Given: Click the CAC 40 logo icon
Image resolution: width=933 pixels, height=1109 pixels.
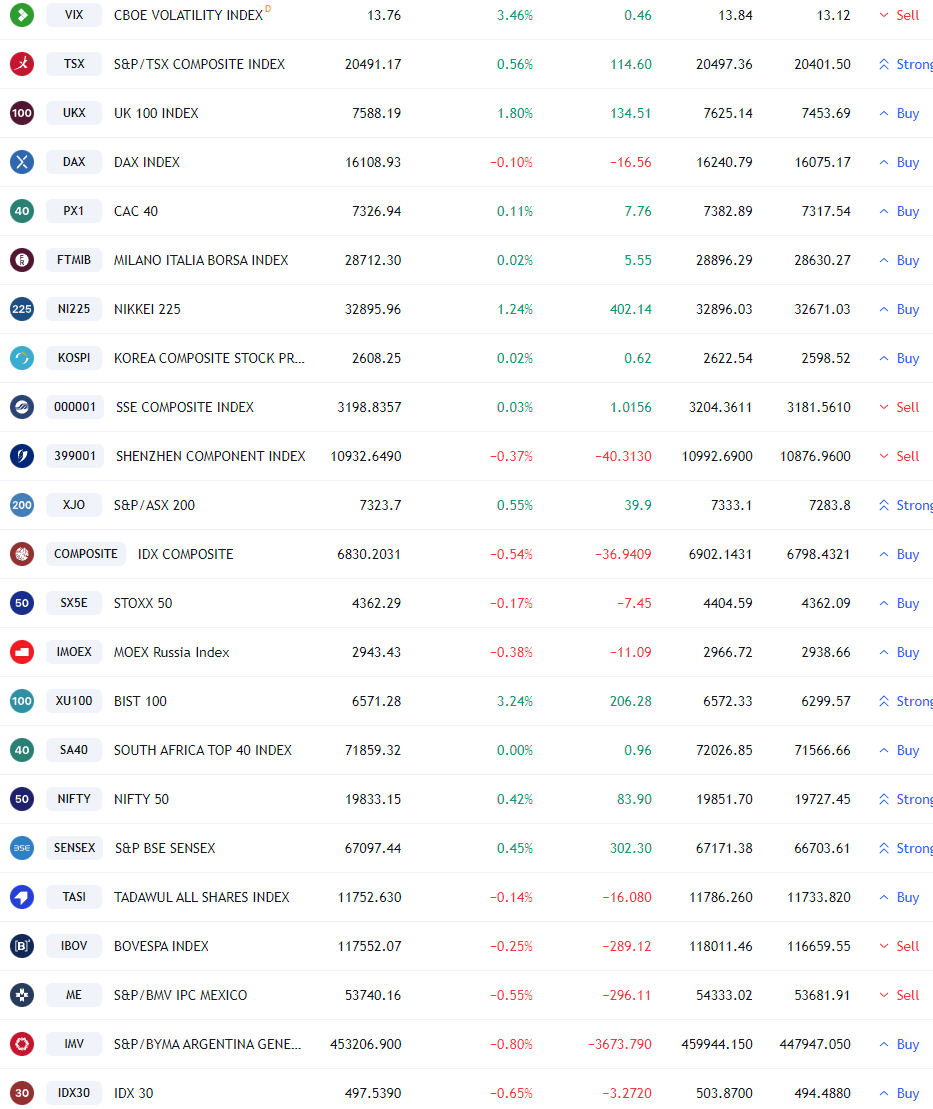Looking at the screenshot, I should [x=22, y=211].
